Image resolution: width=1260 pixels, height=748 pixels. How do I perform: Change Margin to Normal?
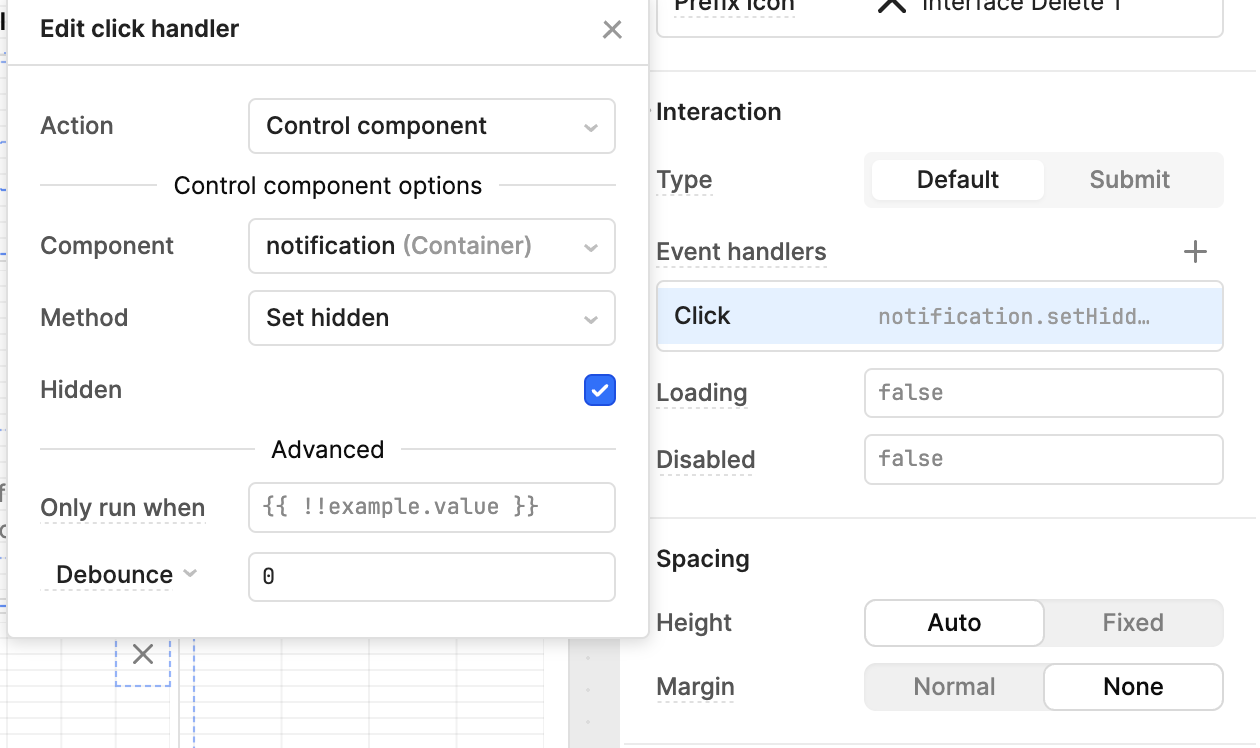(954, 687)
